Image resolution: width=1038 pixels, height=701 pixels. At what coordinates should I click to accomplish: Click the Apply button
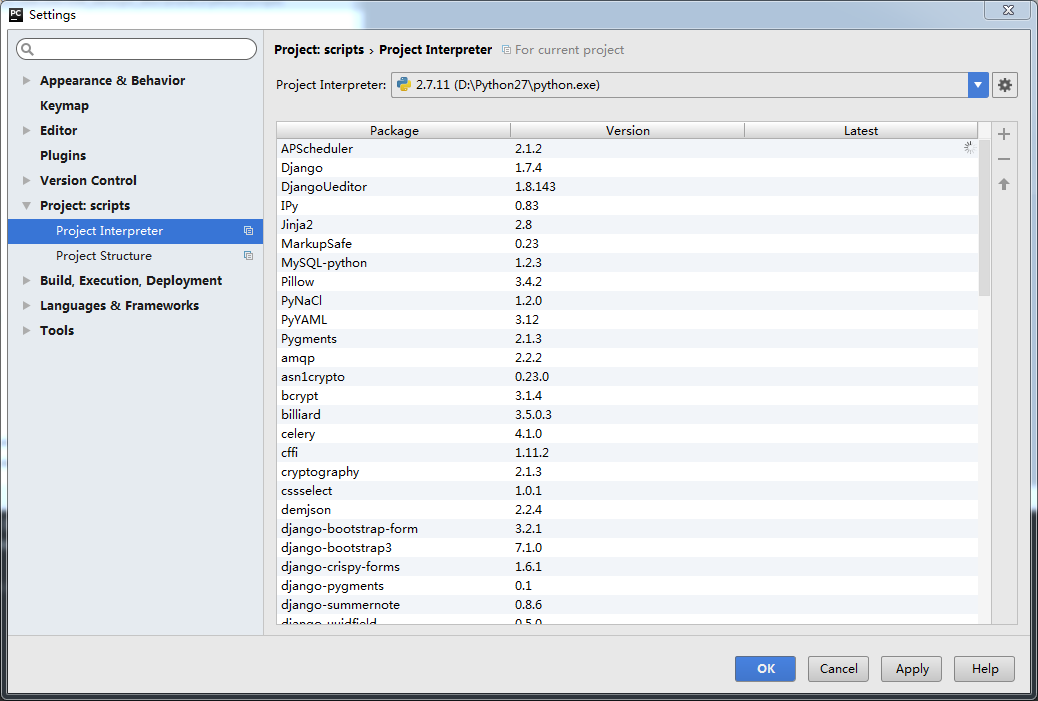pos(912,669)
